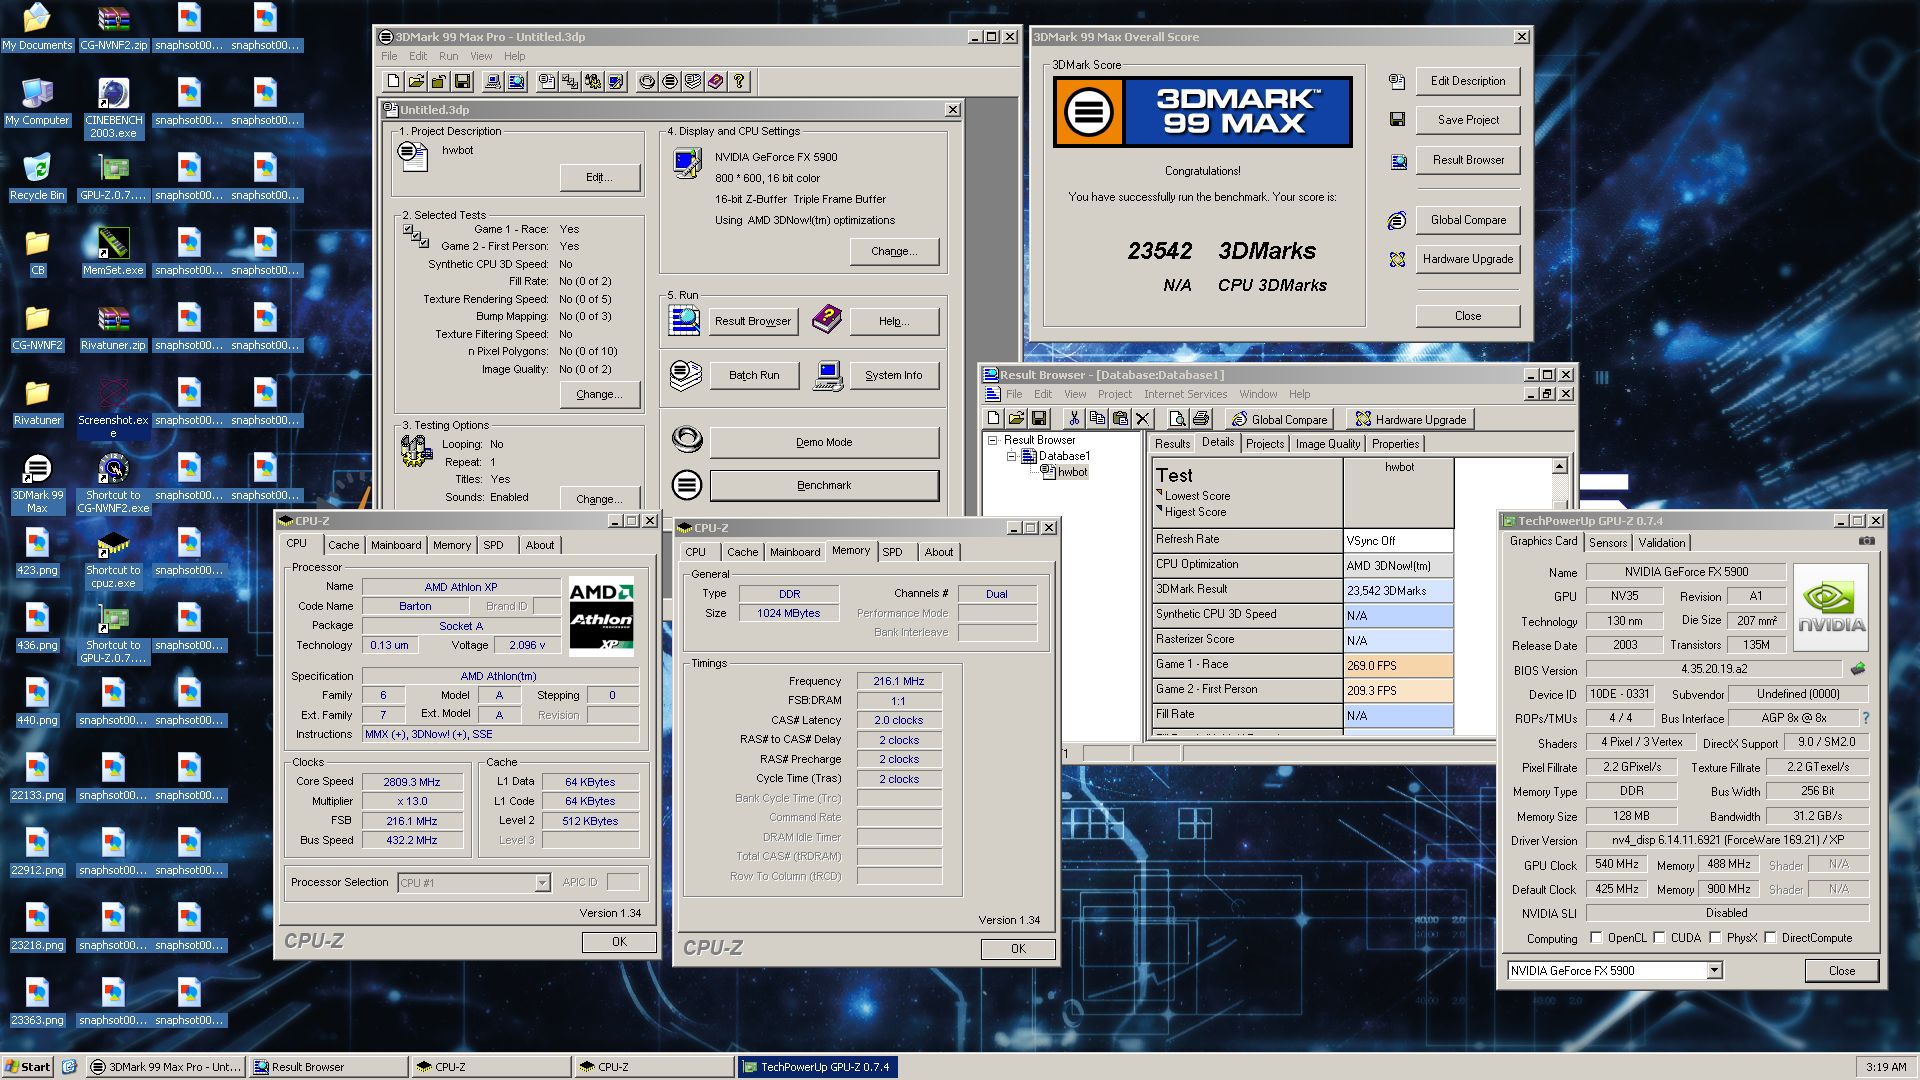Open the Project menu in Result Browser
This screenshot has height=1080, width=1920.
tap(1114, 394)
